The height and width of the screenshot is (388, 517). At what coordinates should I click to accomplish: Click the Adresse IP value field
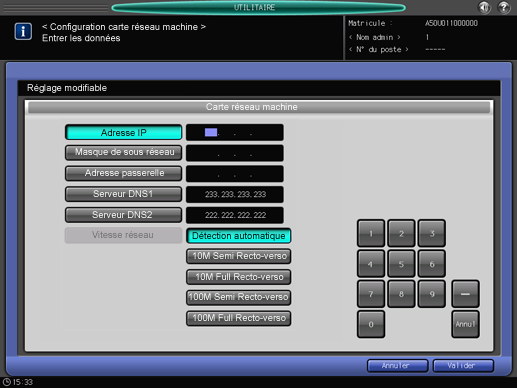[235, 132]
